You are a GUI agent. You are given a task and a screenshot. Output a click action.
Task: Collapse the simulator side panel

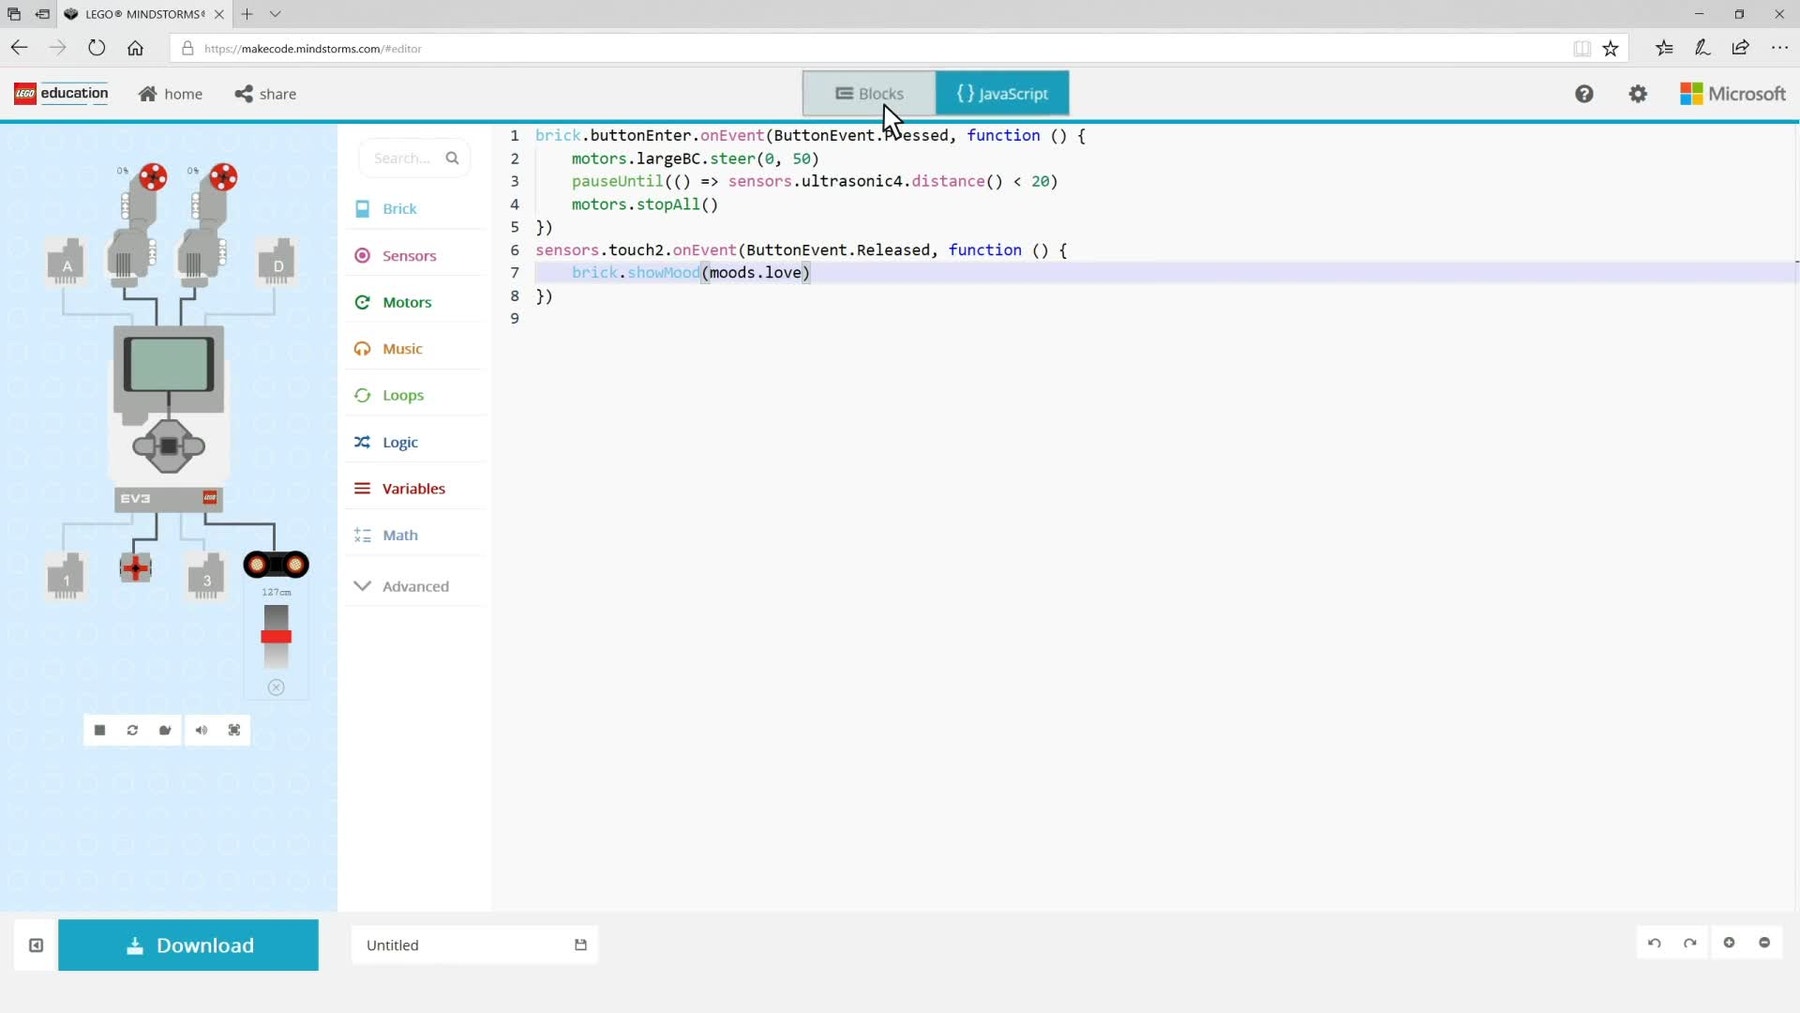[x=36, y=945]
